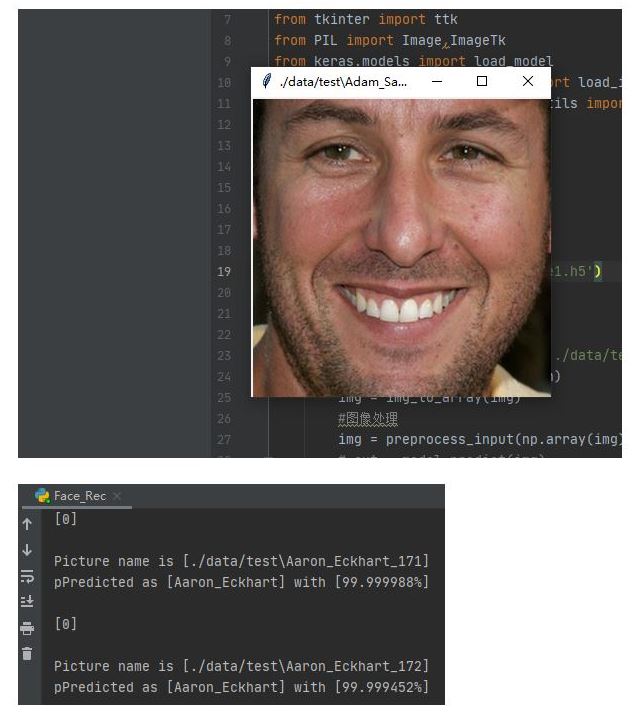637x719 pixels.
Task: Click the Aaron_Eckhart_171 path in console
Action: 305,561
